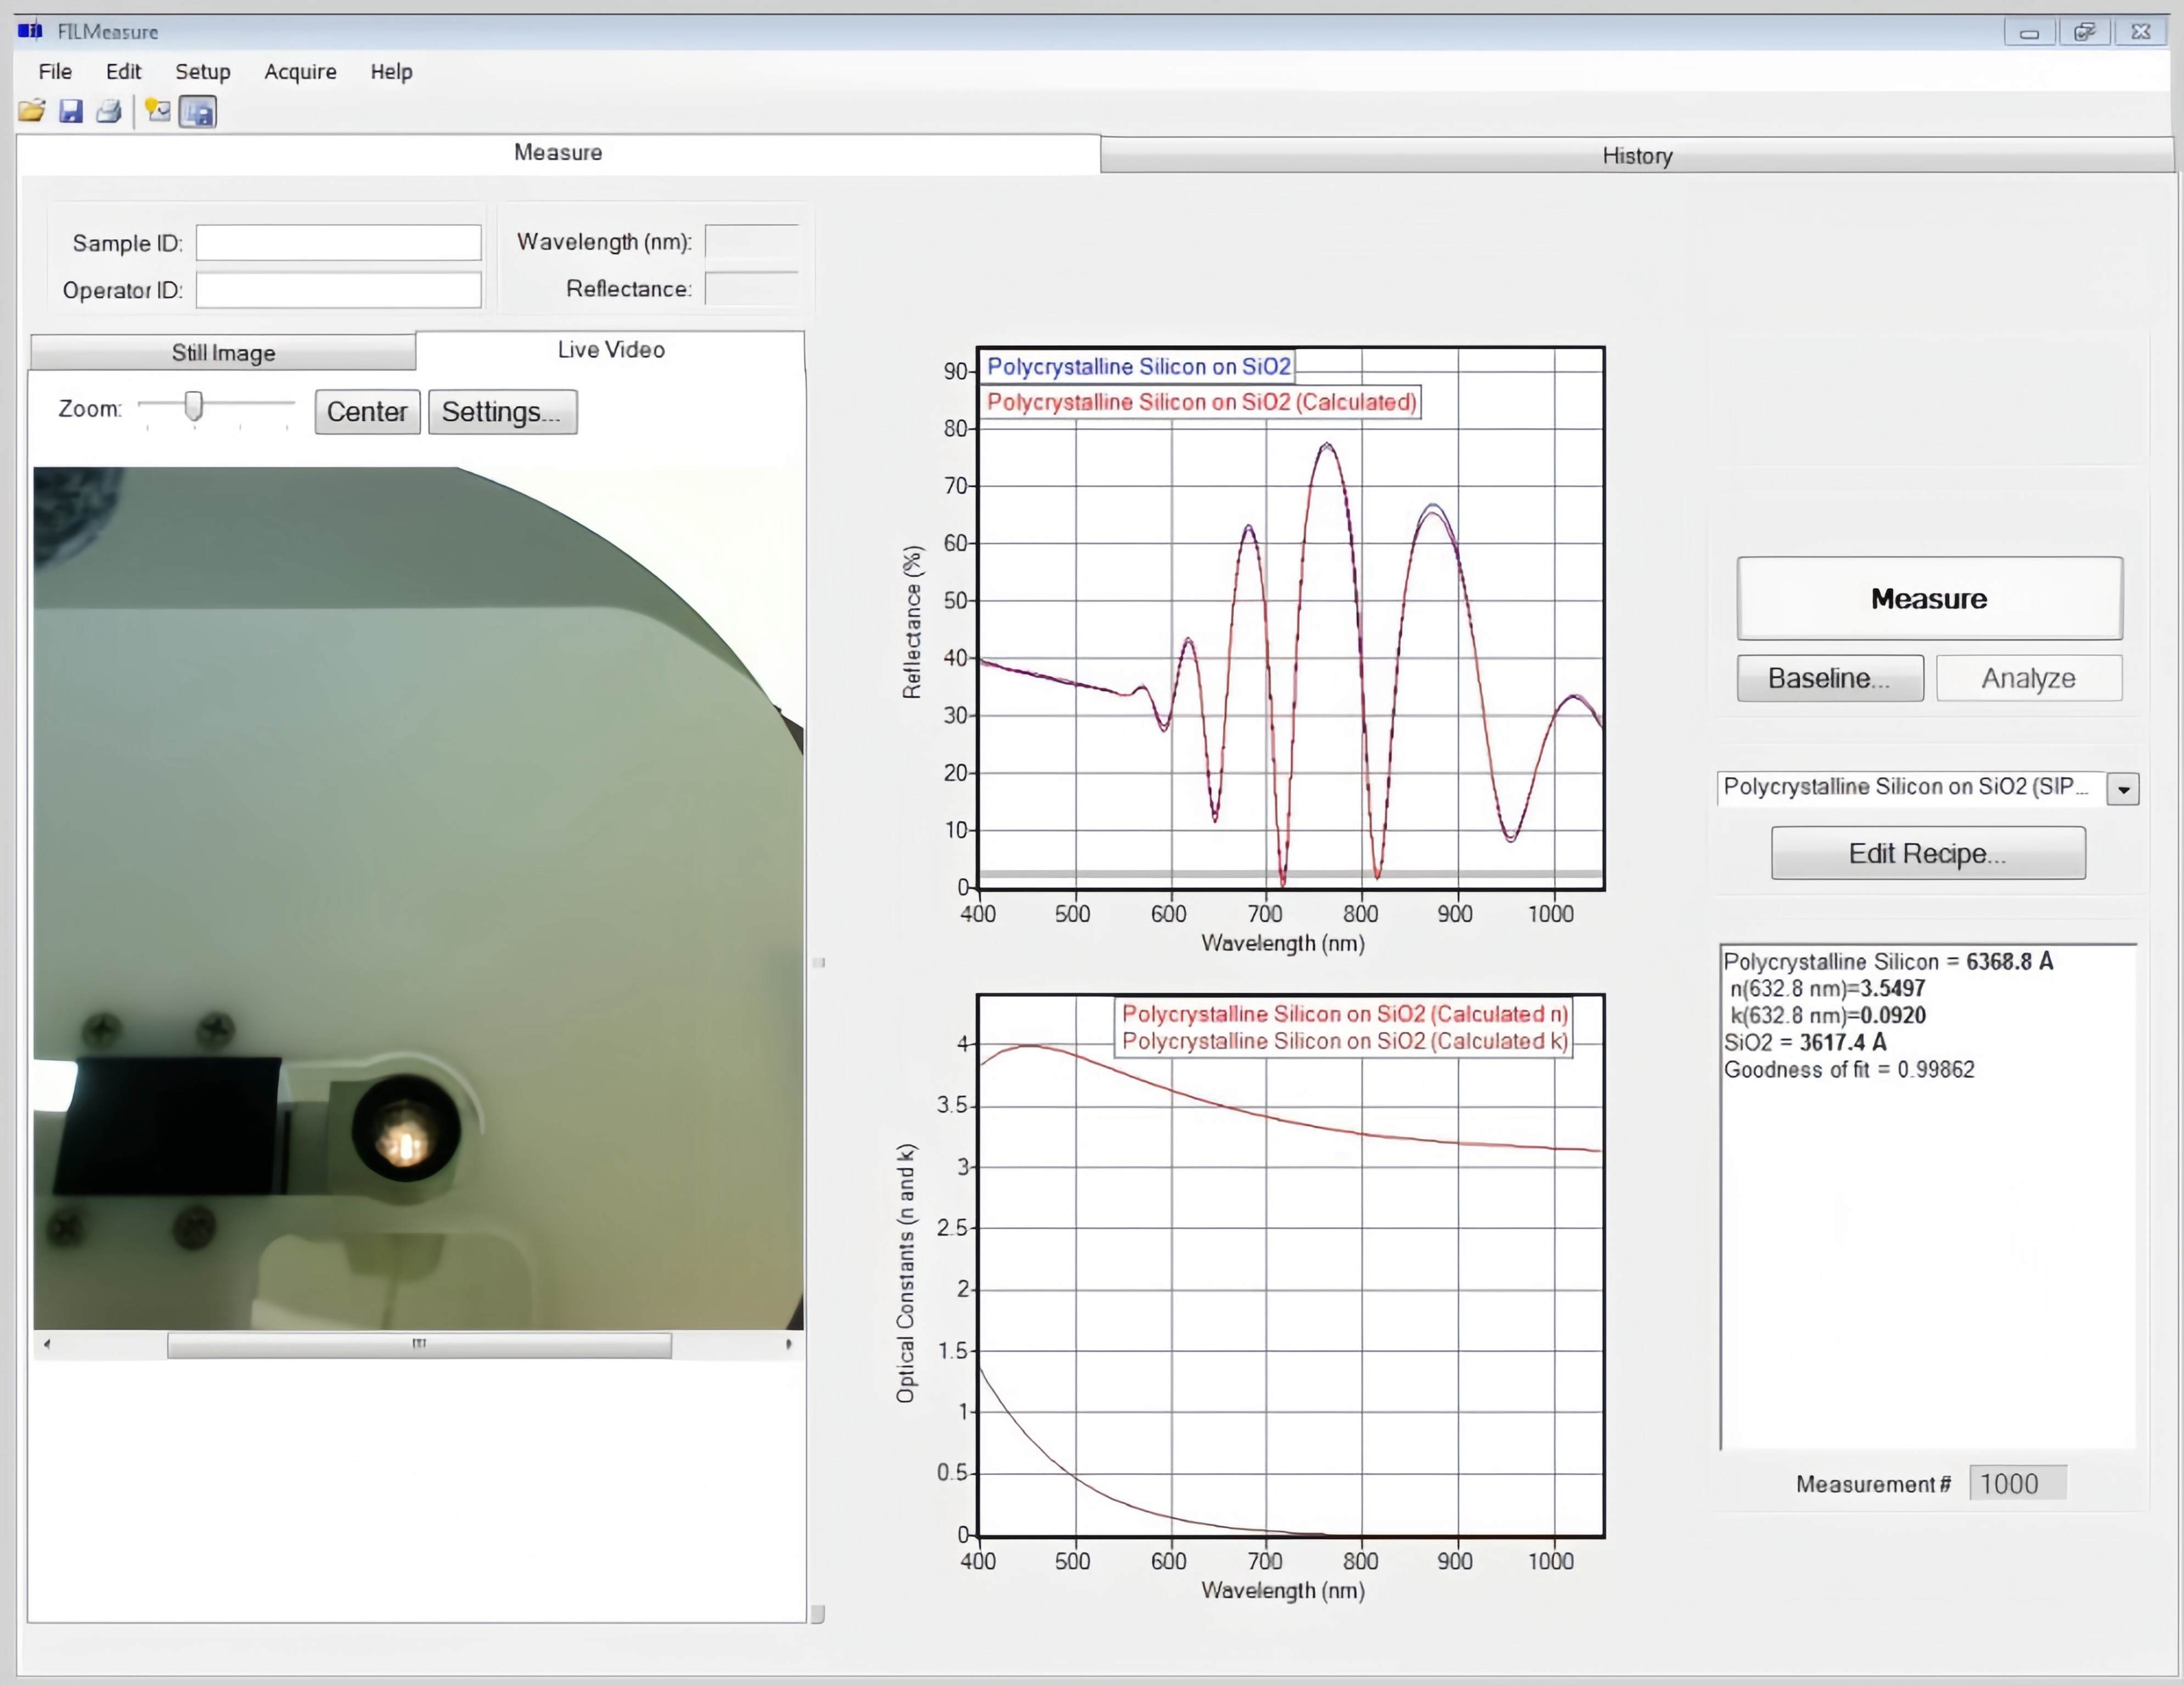Click the Goodness of fit = 0.99862 line
The height and width of the screenshot is (1686, 2184).
coord(1849,1069)
